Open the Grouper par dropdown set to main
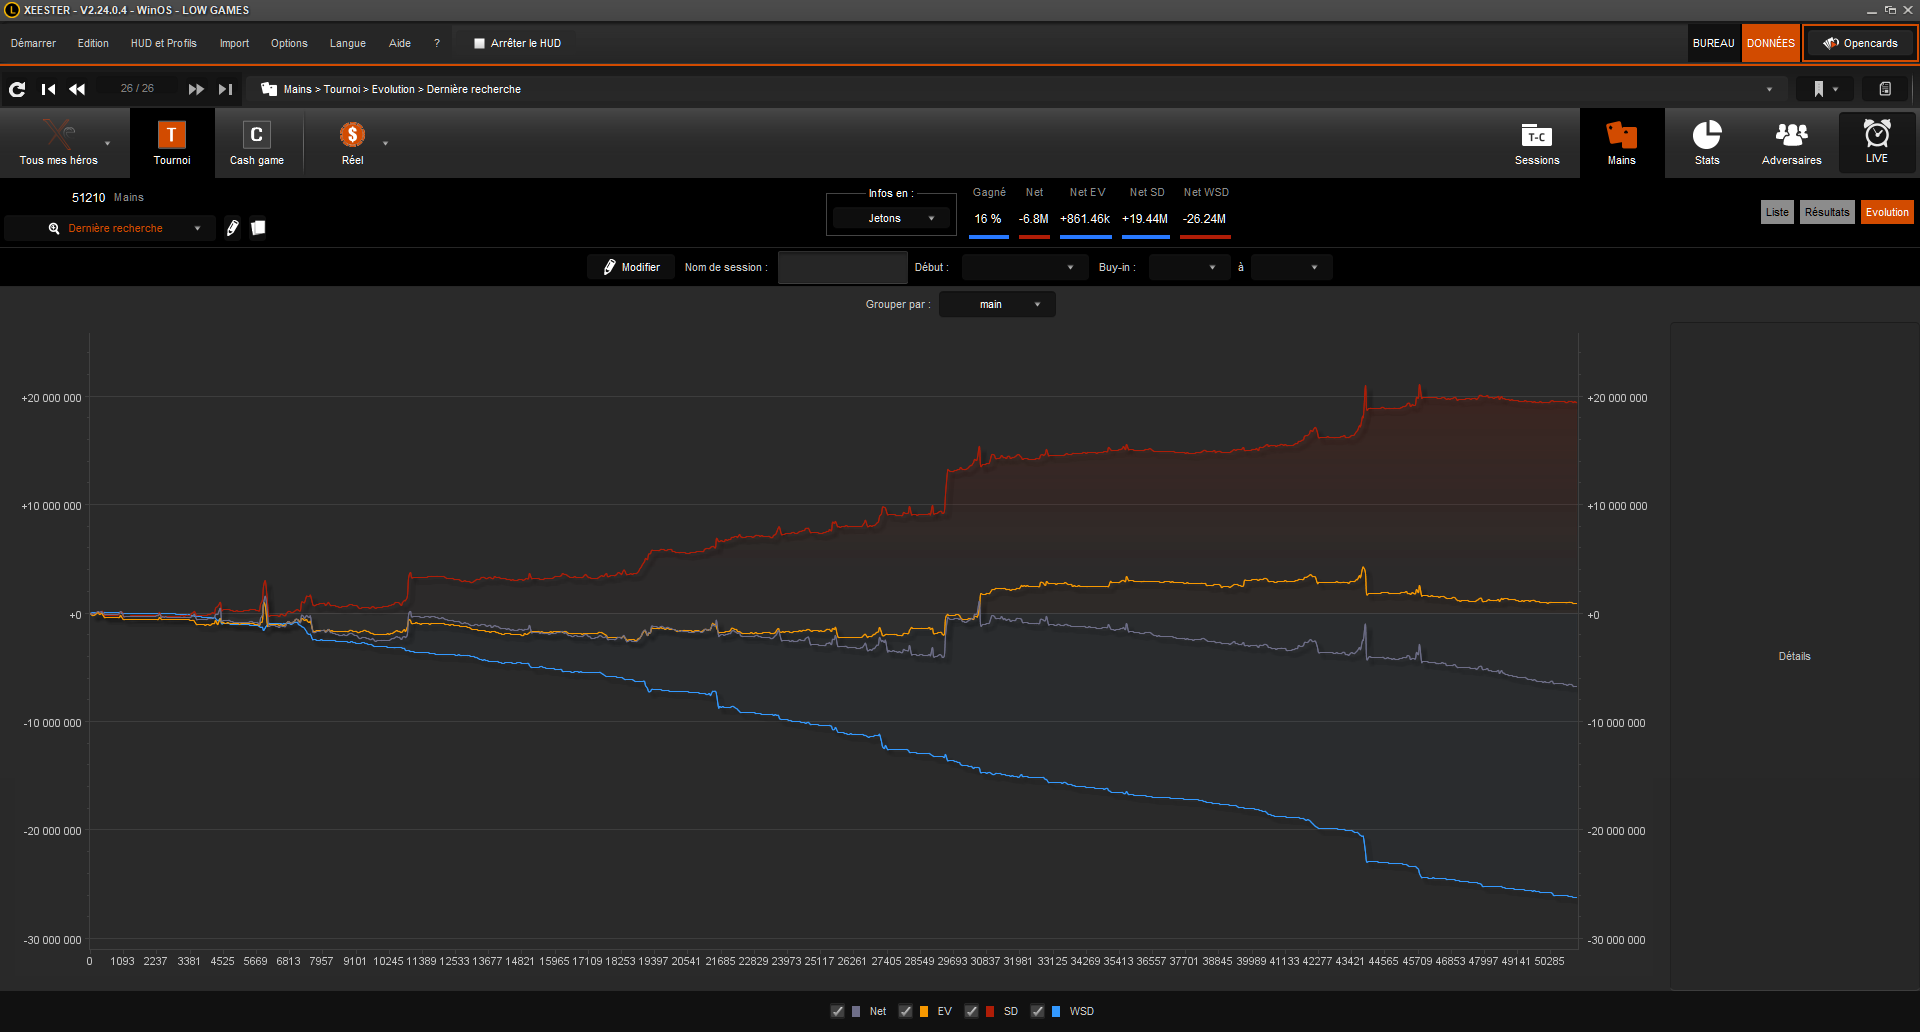 997,304
